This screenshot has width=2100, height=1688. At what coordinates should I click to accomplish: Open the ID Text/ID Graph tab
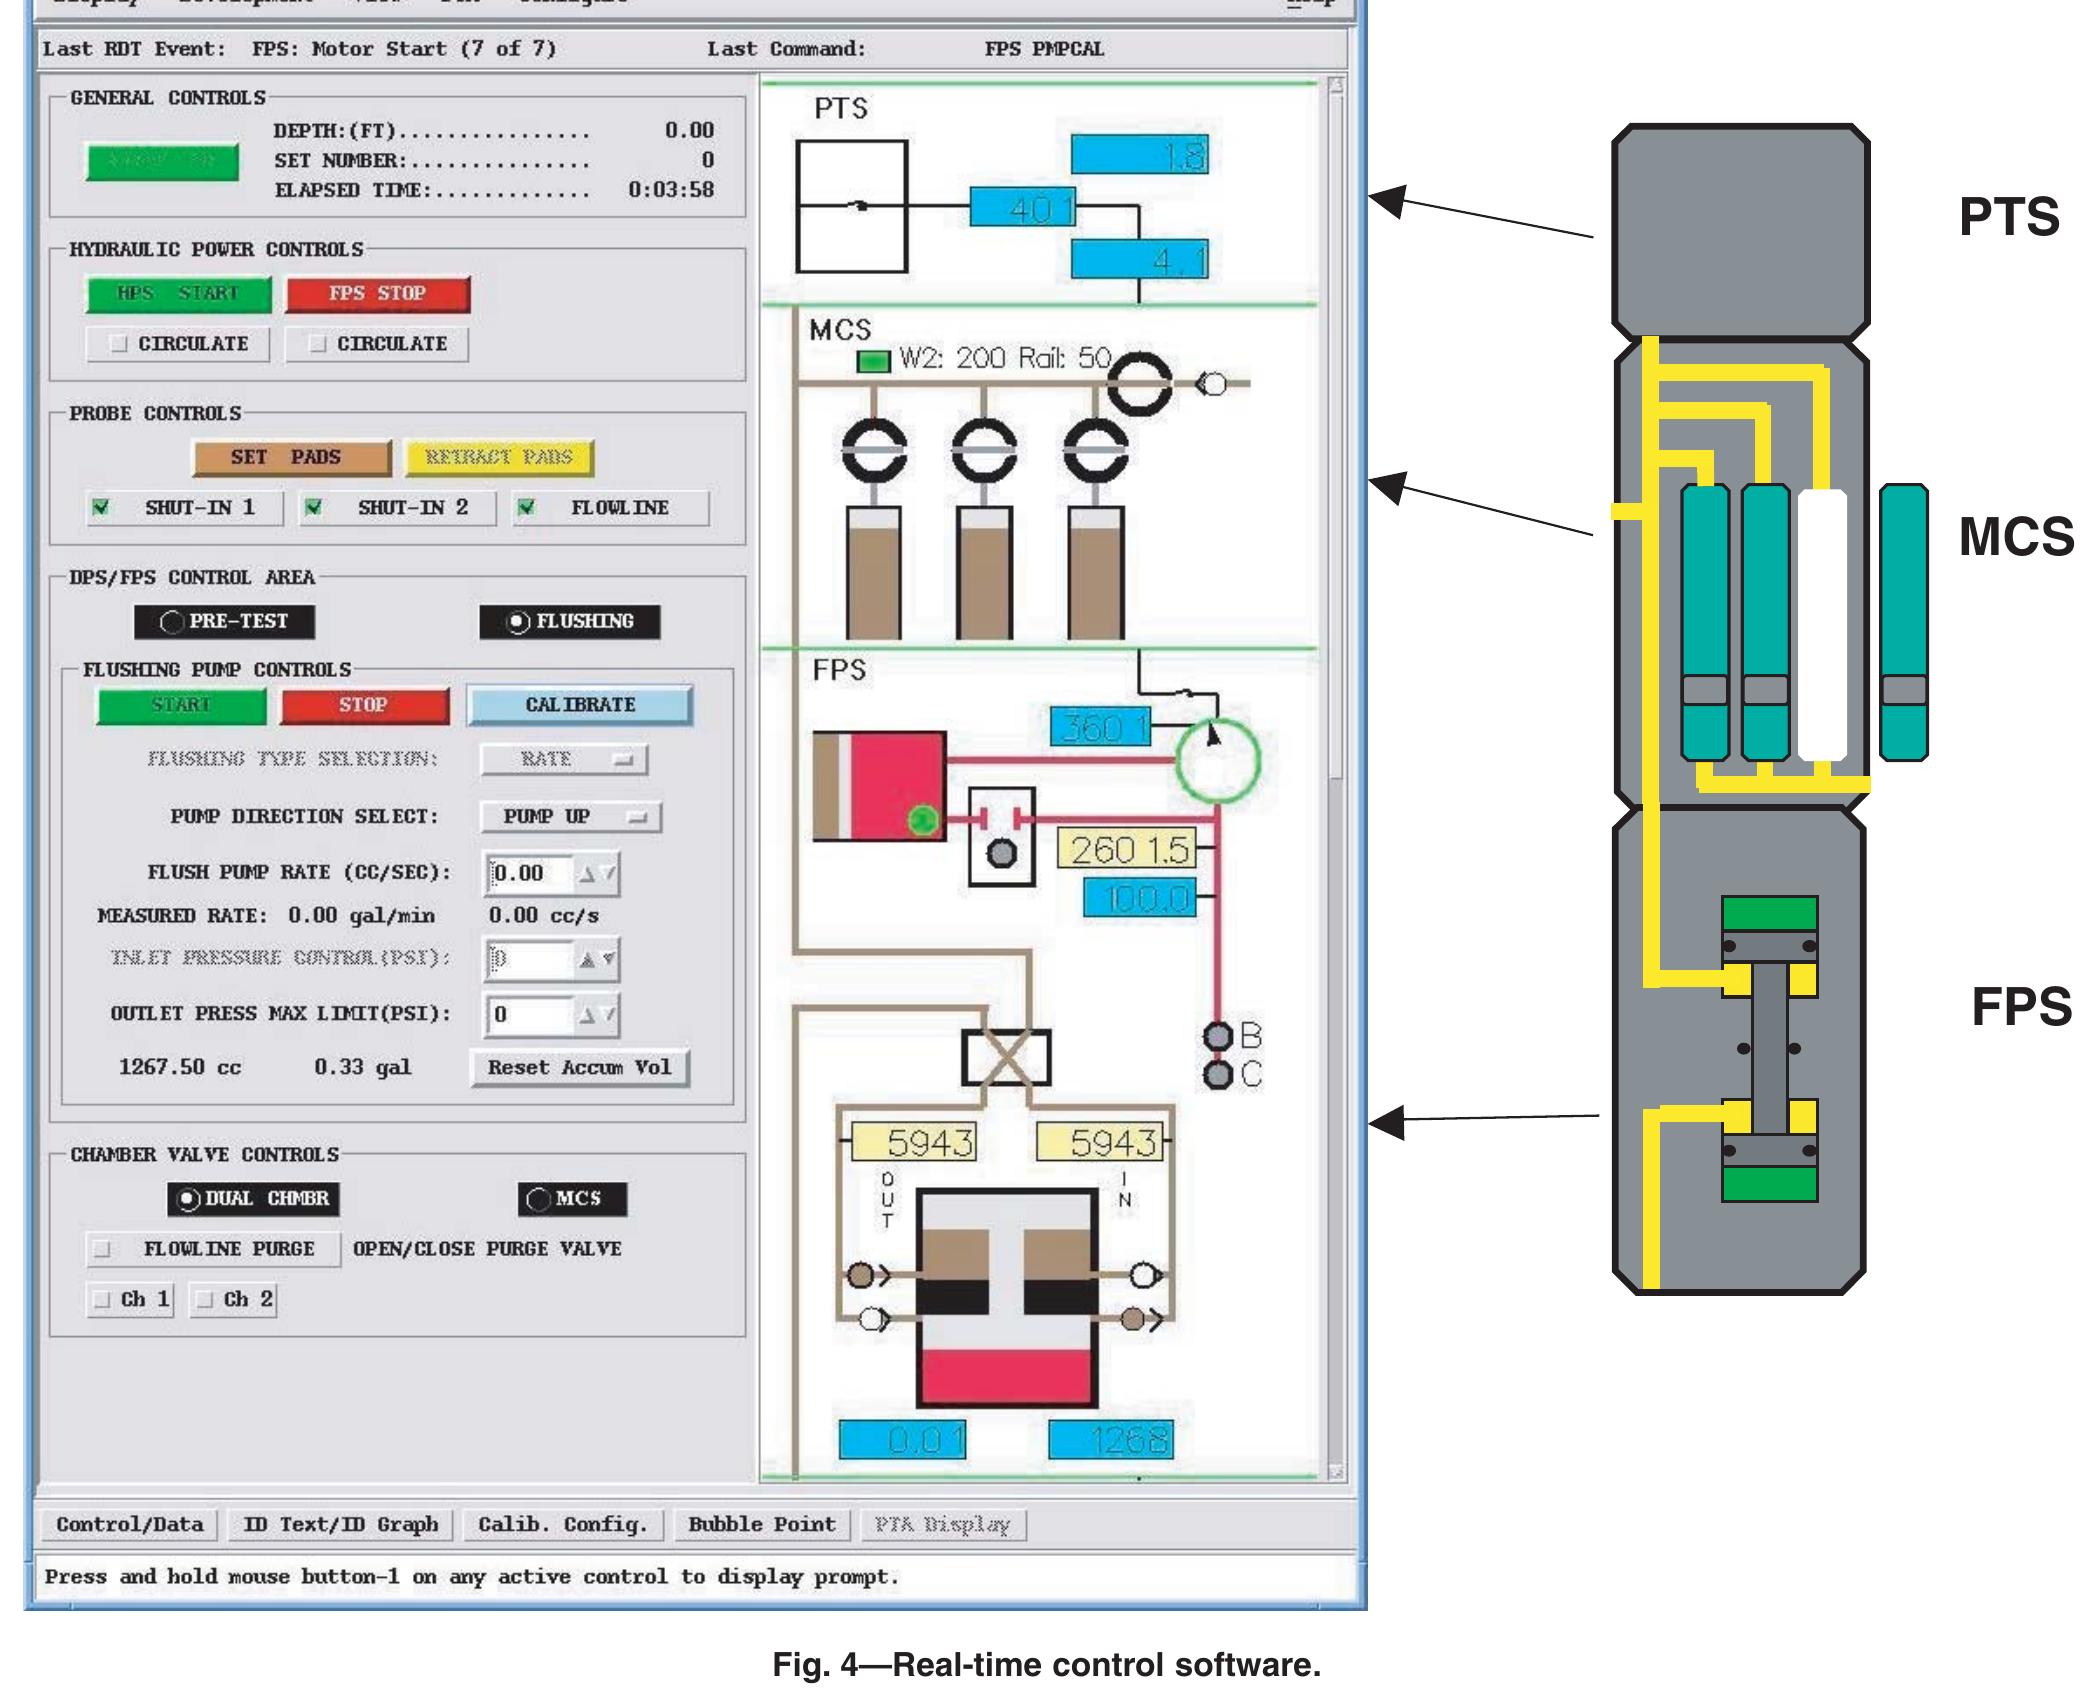tap(340, 1525)
